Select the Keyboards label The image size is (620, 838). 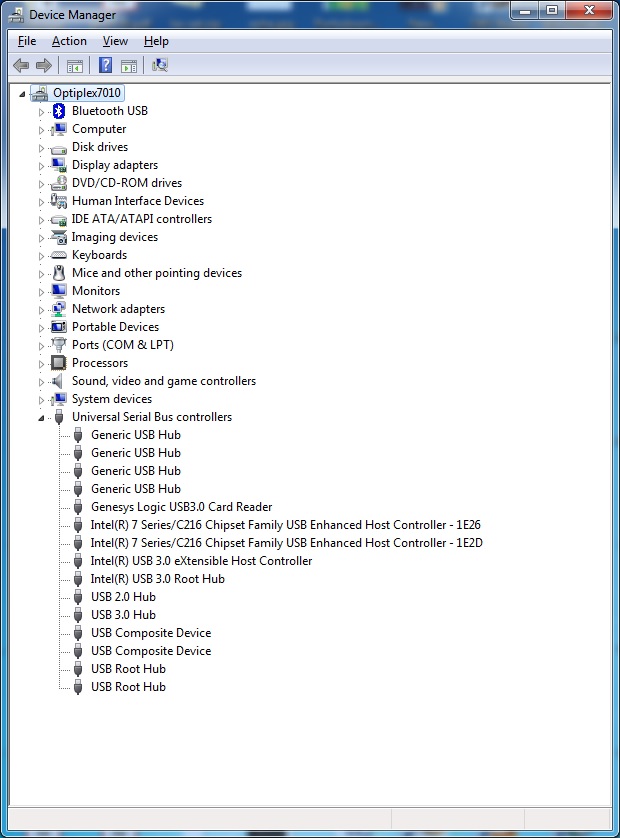pyautogui.click(x=99, y=255)
